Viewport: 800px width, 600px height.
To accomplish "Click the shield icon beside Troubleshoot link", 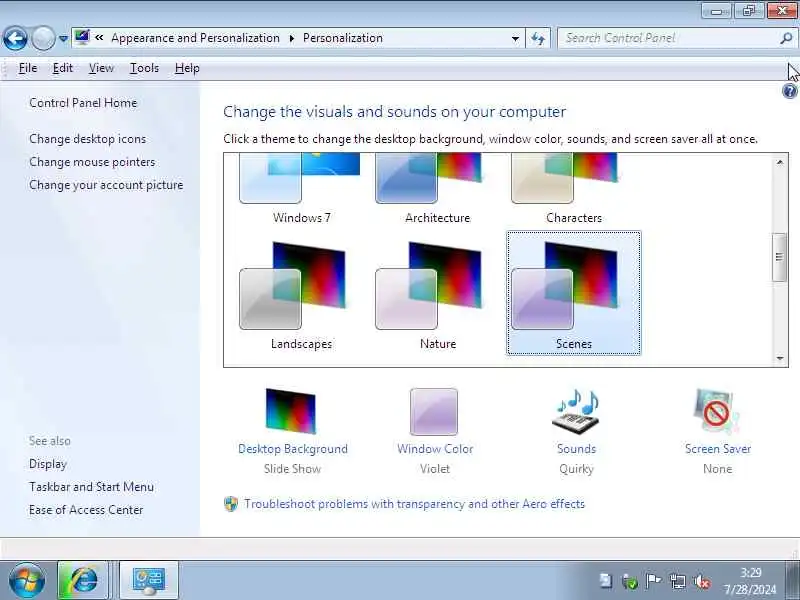I will [x=231, y=504].
